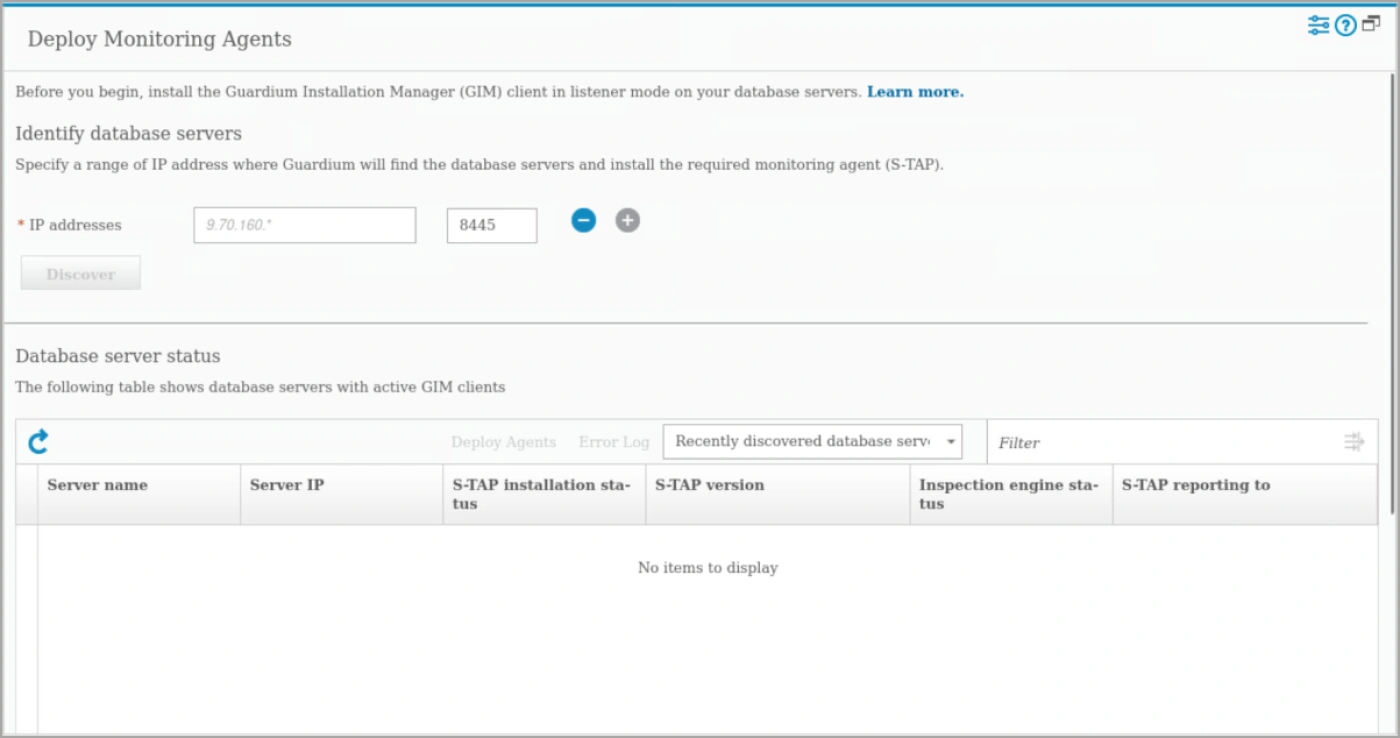Image resolution: width=1400 pixels, height=738 pixels.
Task: Sort by Inspection engine status column
Action: coord(1011,494)
